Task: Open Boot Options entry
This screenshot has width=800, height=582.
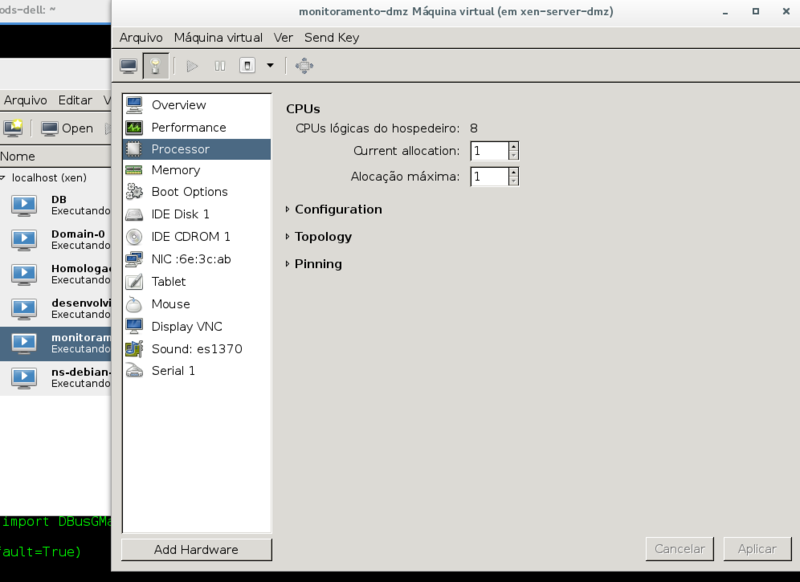Action: click(197, 192)
